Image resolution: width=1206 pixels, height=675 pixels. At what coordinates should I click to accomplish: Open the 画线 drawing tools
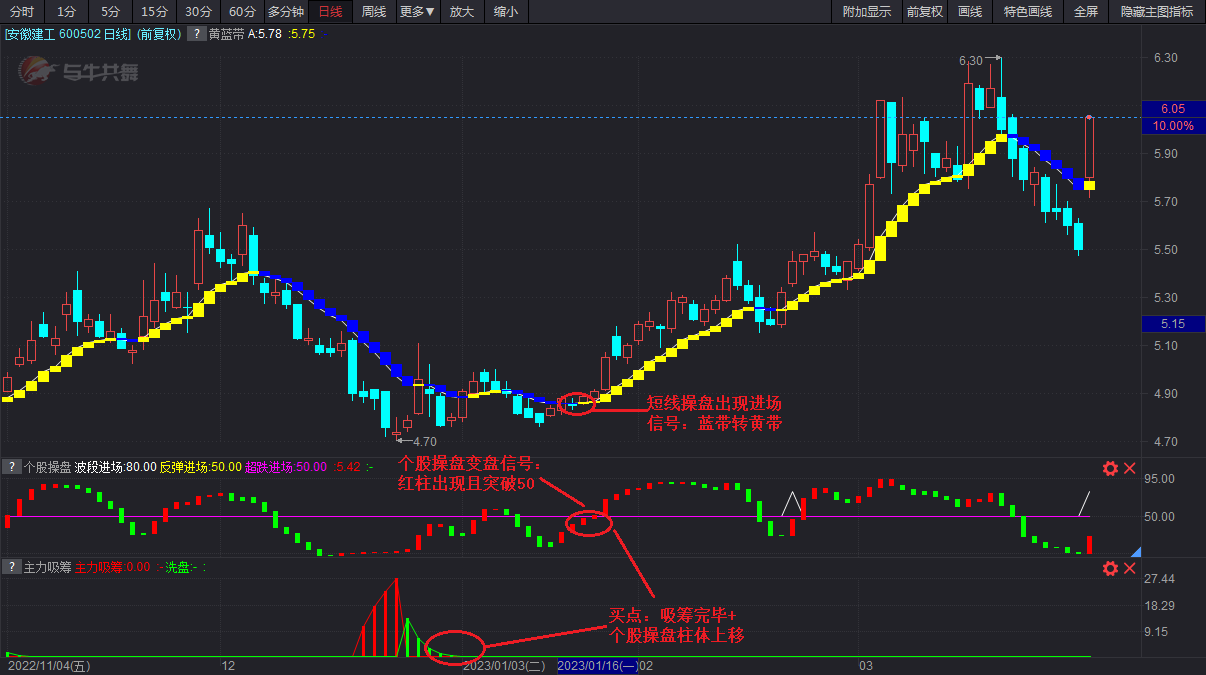970,12
